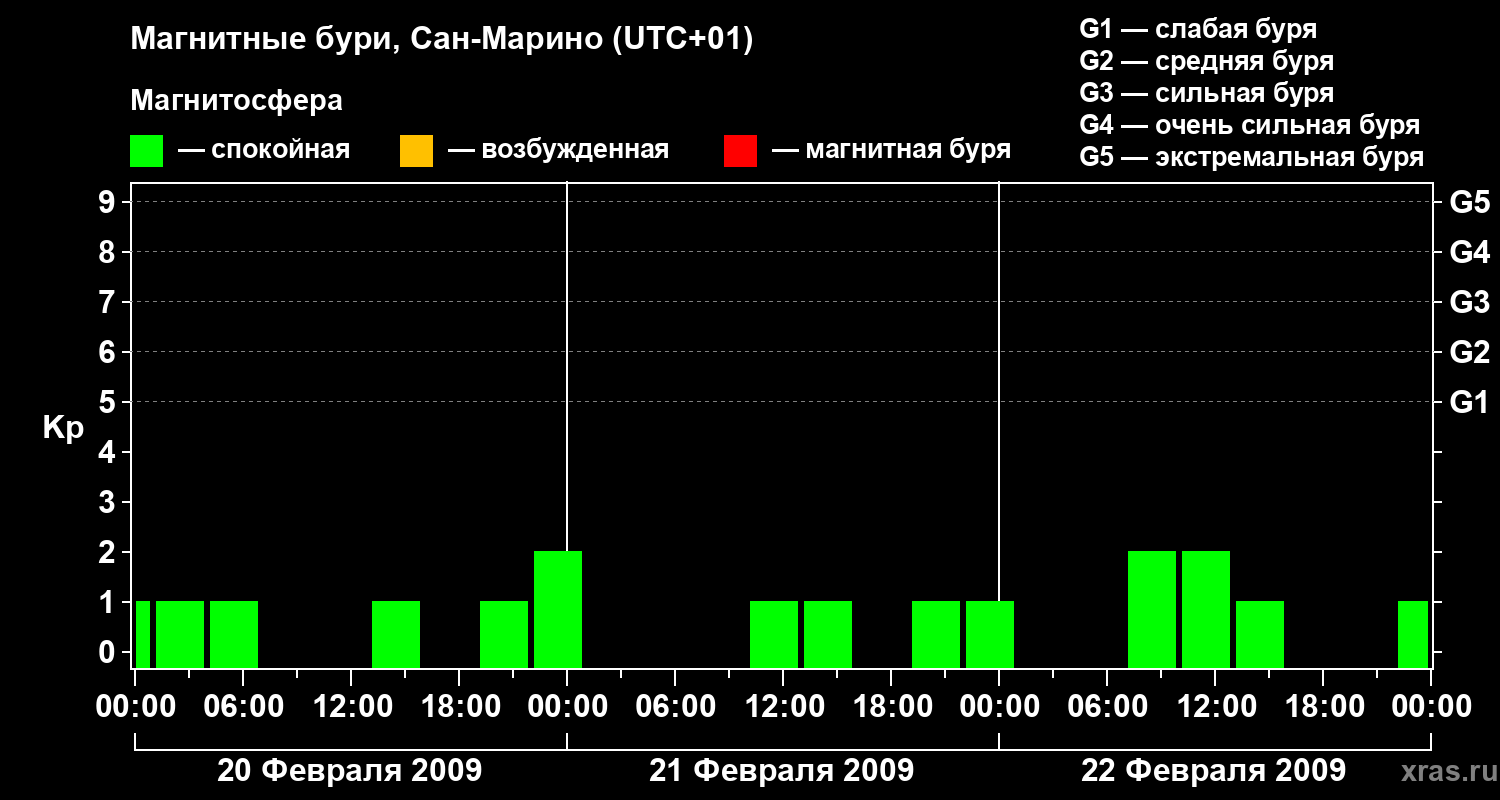The width and height of the screenshot is (1500, 800).
Task: Click '12:00' time label of 22 Februaryля day
Action: click(1215, 706)
